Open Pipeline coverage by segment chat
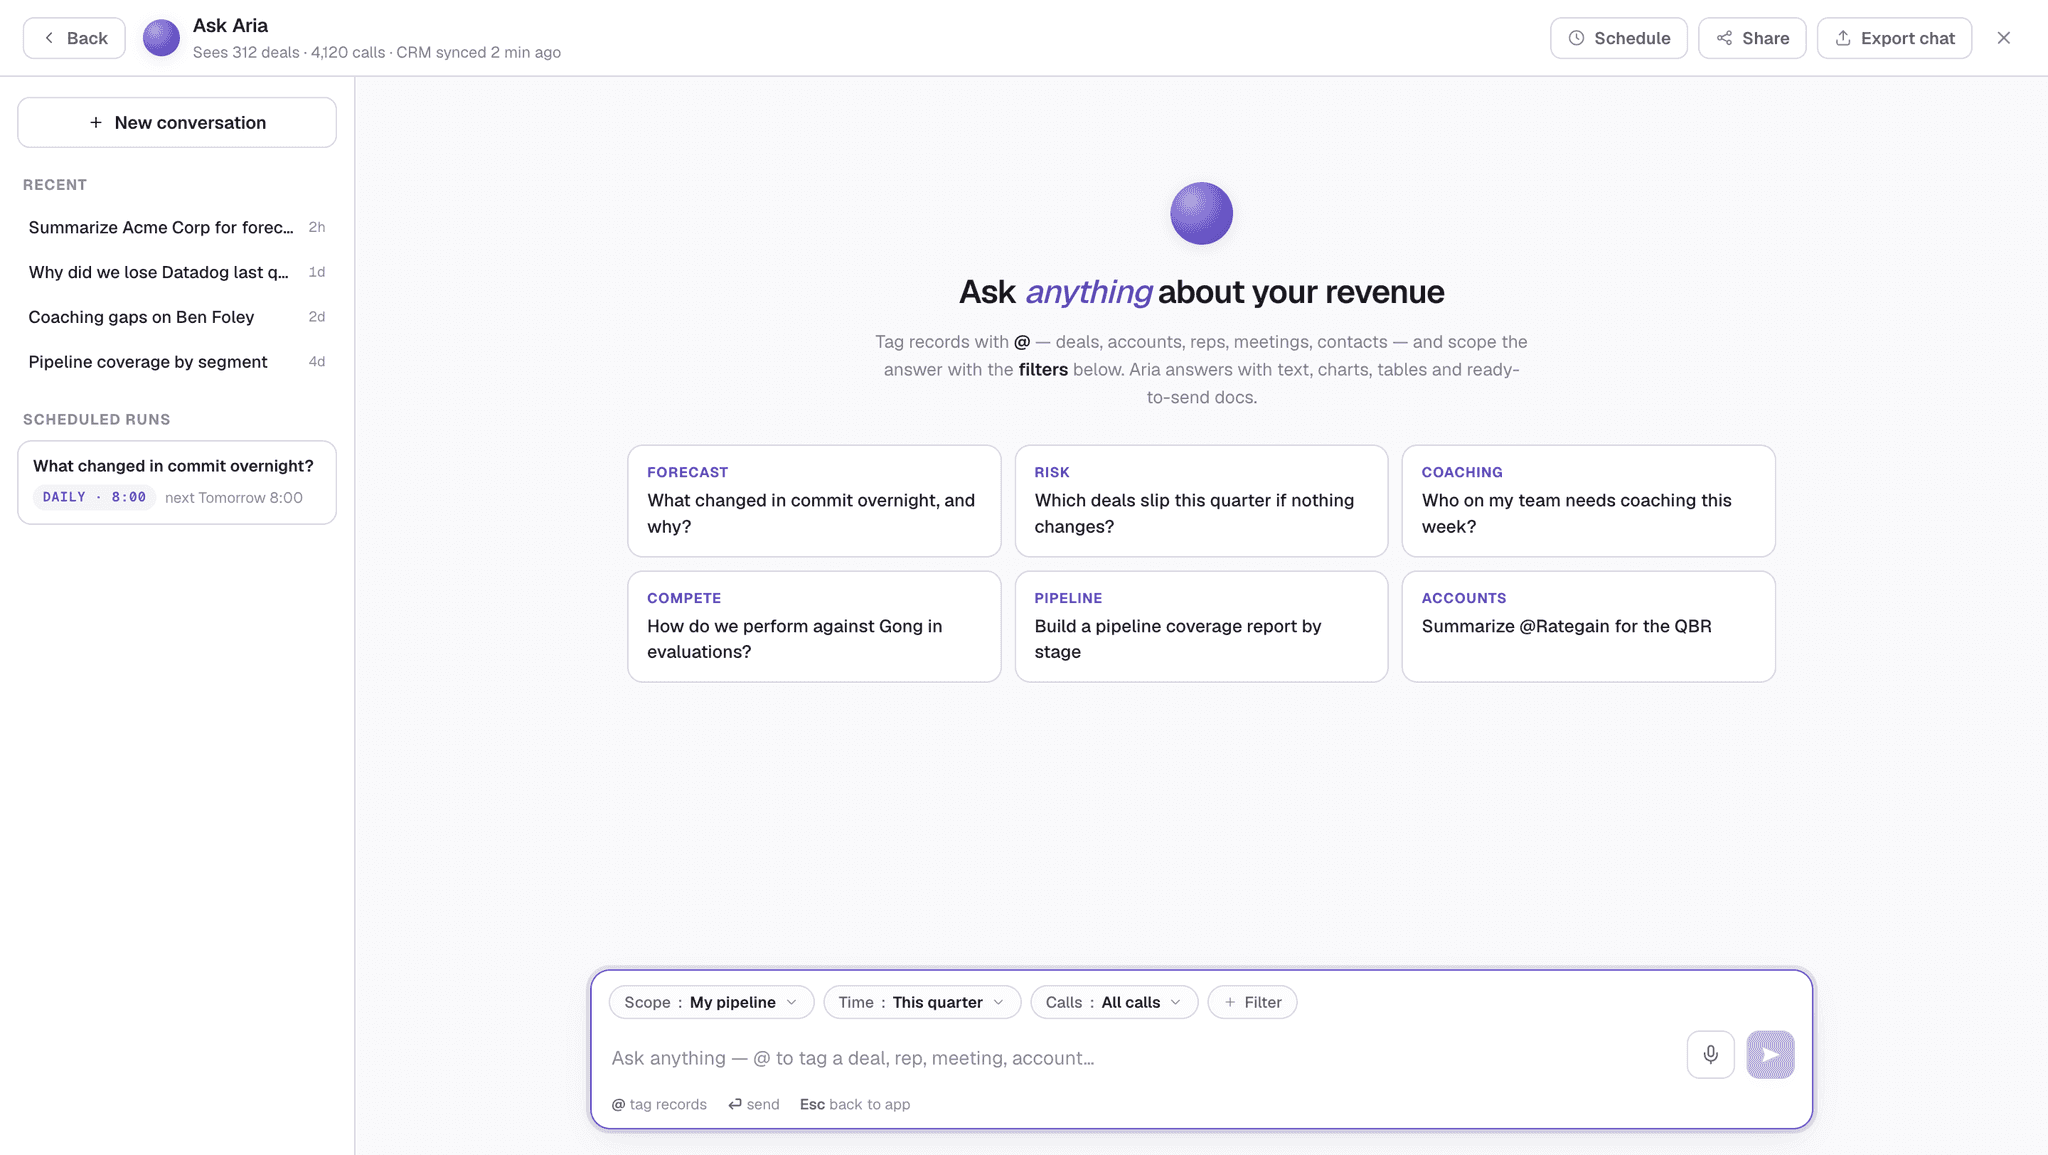The image size is (2048, 1155). pos(177,362)
